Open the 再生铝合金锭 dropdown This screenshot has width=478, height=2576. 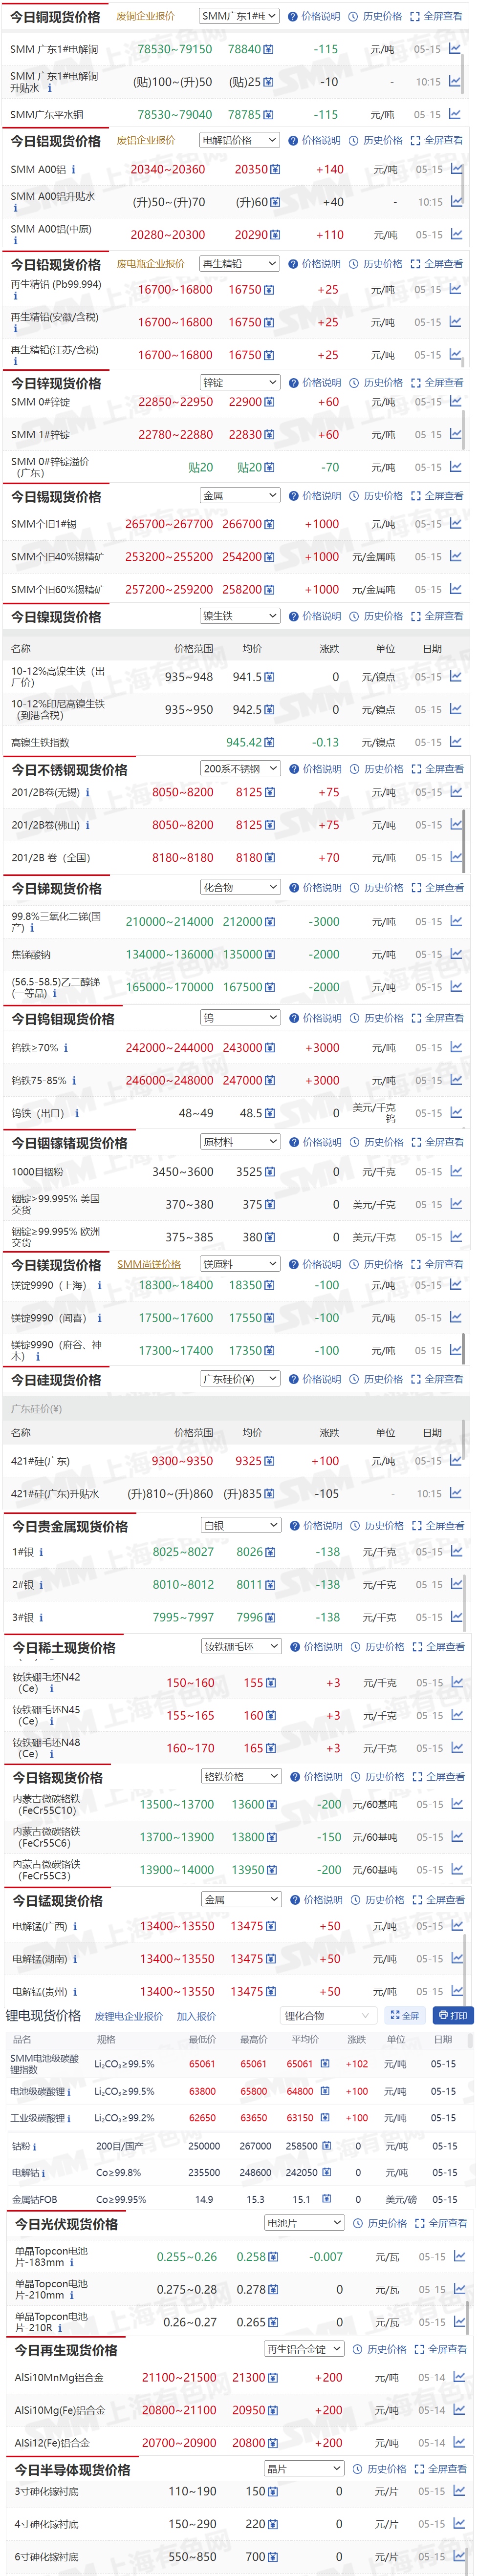click(x=304, y=2348)
